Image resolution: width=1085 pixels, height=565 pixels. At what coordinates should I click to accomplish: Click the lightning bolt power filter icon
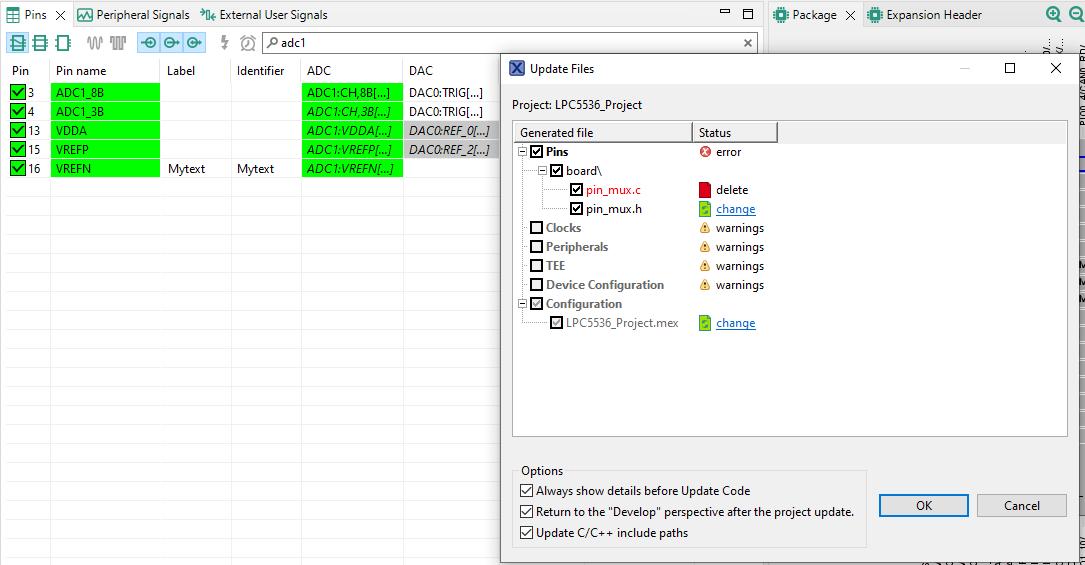click(224, 43)
